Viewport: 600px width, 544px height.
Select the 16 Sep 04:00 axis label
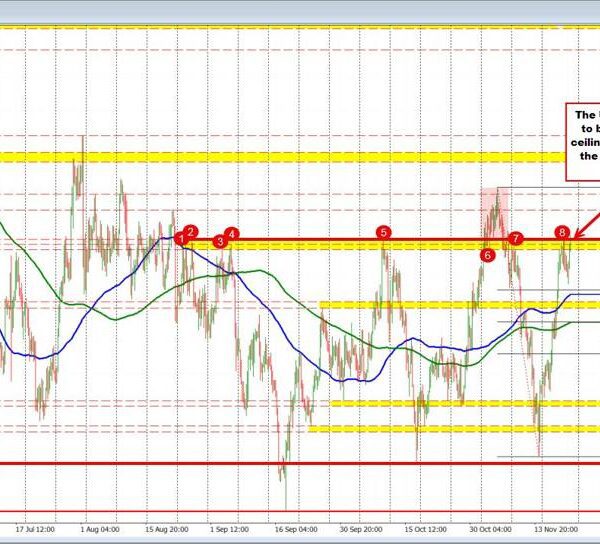(x=296, y=529)
